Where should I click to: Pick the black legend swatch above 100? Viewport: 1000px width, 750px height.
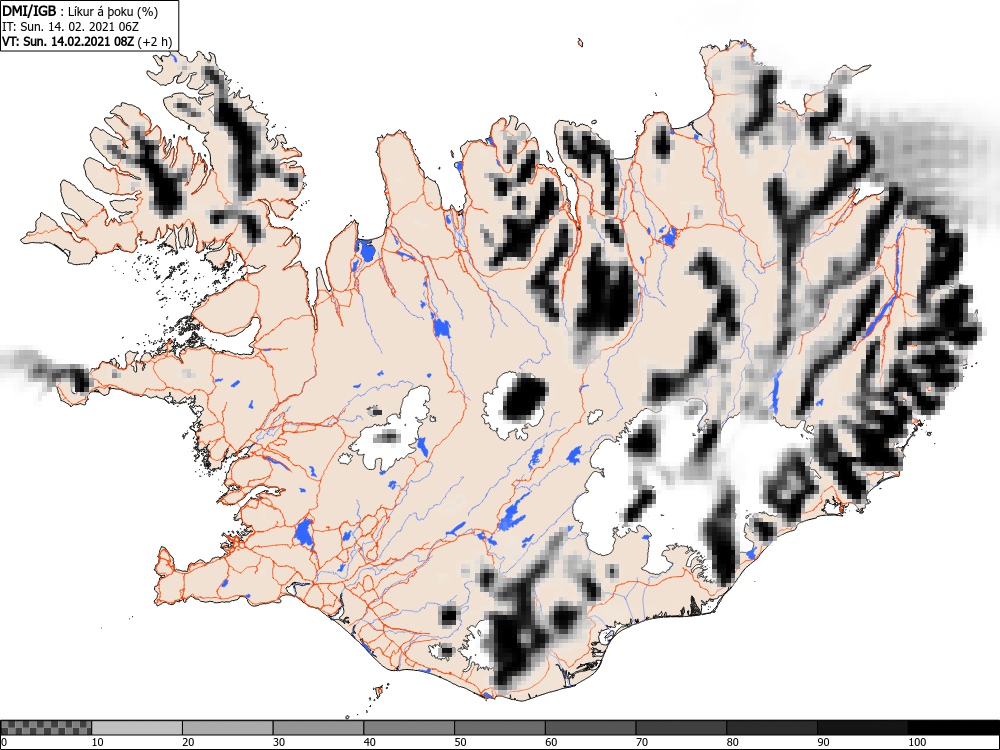953,728
